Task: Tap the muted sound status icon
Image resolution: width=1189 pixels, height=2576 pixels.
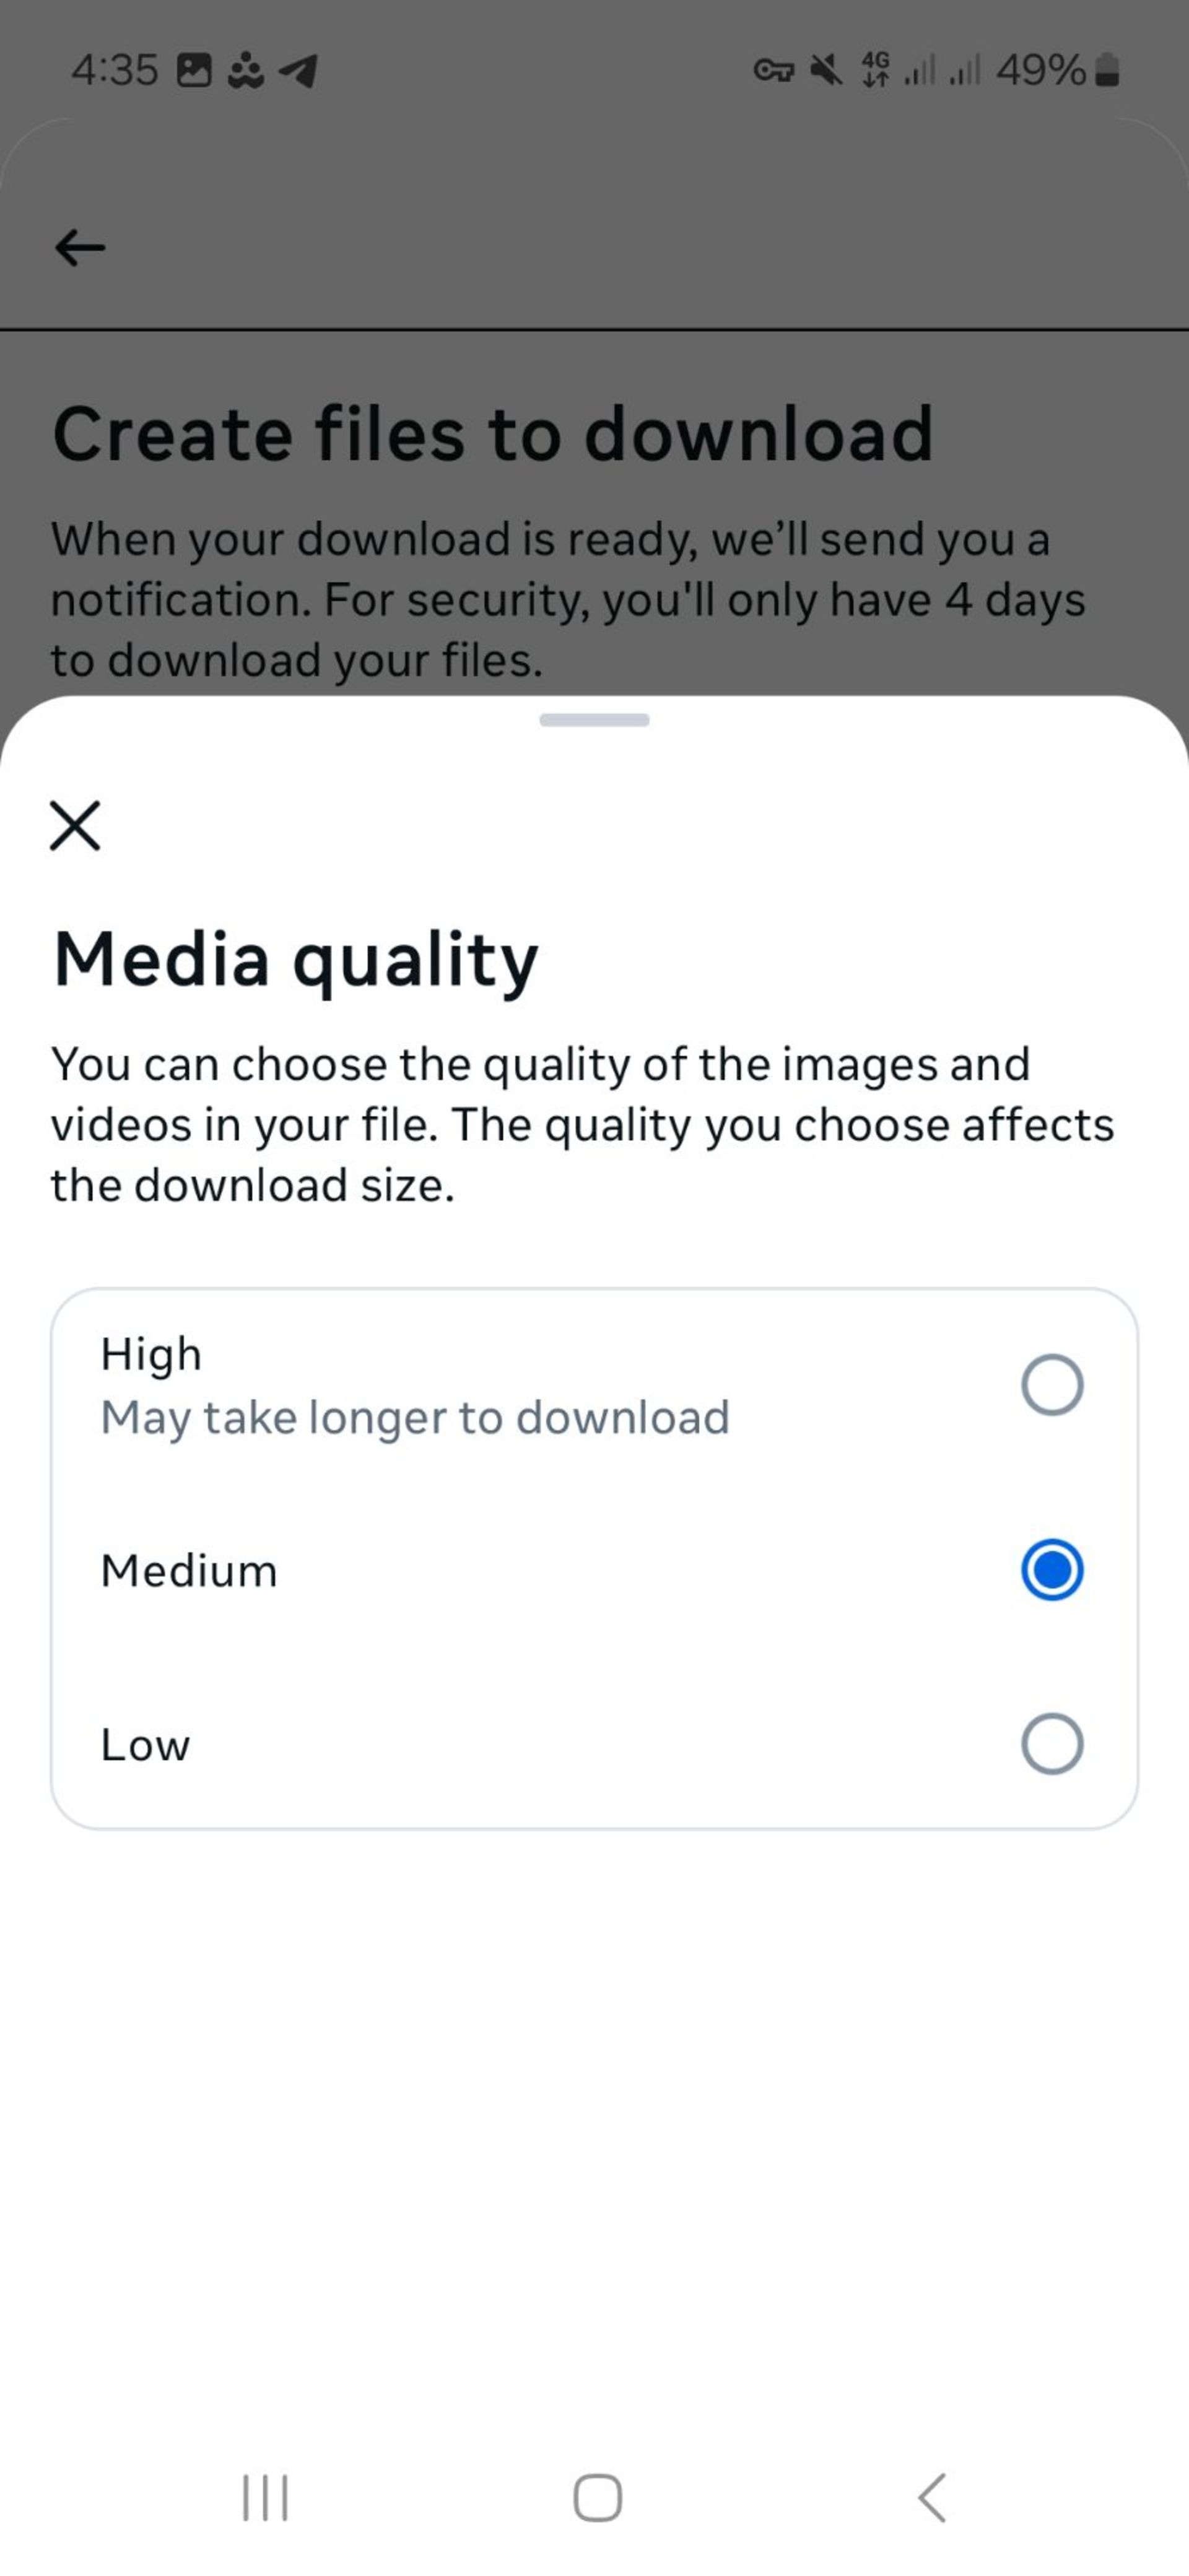Action: click(826, 70)
